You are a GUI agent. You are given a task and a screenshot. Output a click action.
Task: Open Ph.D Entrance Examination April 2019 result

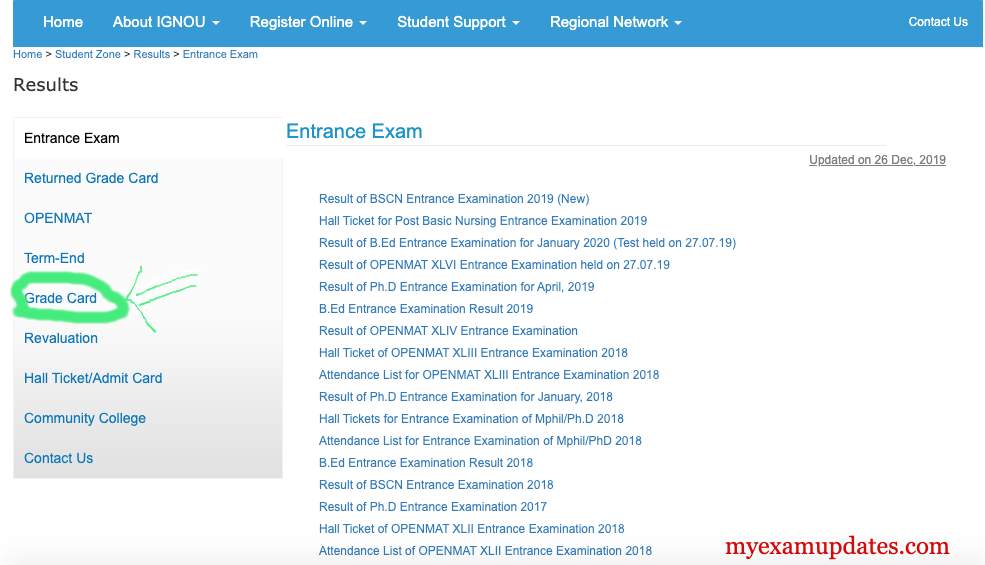tap(456, 287)
